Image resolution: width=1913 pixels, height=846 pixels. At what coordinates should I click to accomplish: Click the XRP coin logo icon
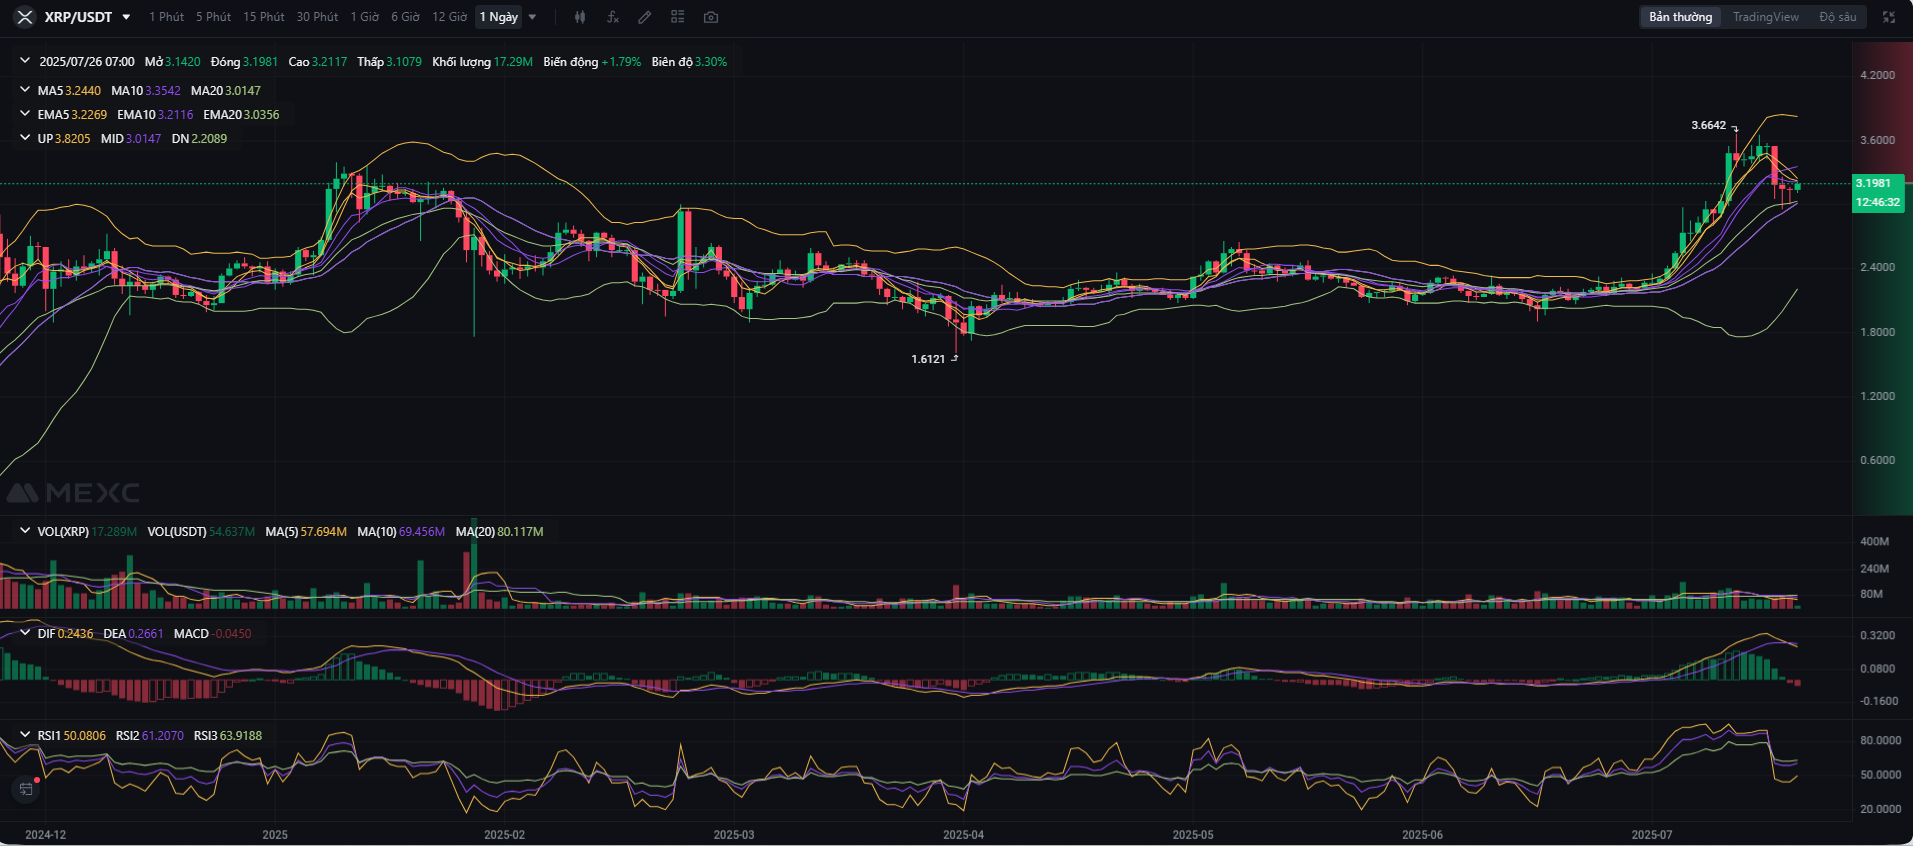25,17
